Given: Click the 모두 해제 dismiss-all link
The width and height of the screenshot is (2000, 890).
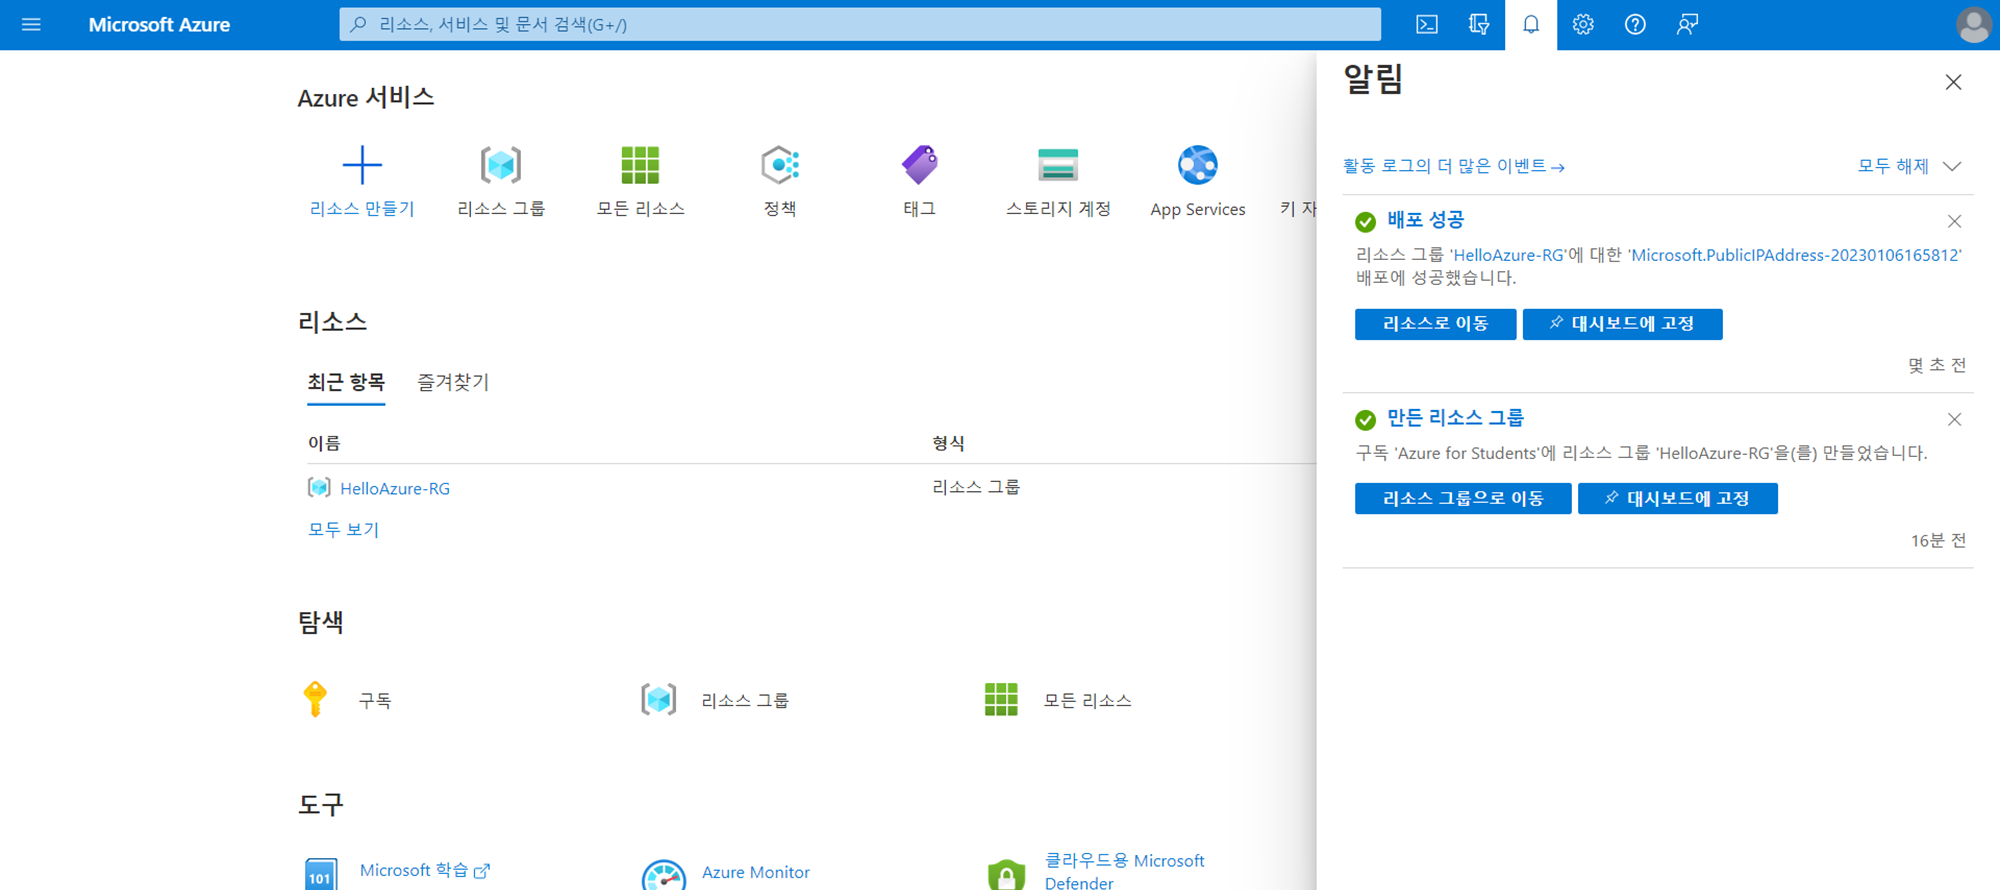Looking at the screenshot, I should [x=1893, y=166].
